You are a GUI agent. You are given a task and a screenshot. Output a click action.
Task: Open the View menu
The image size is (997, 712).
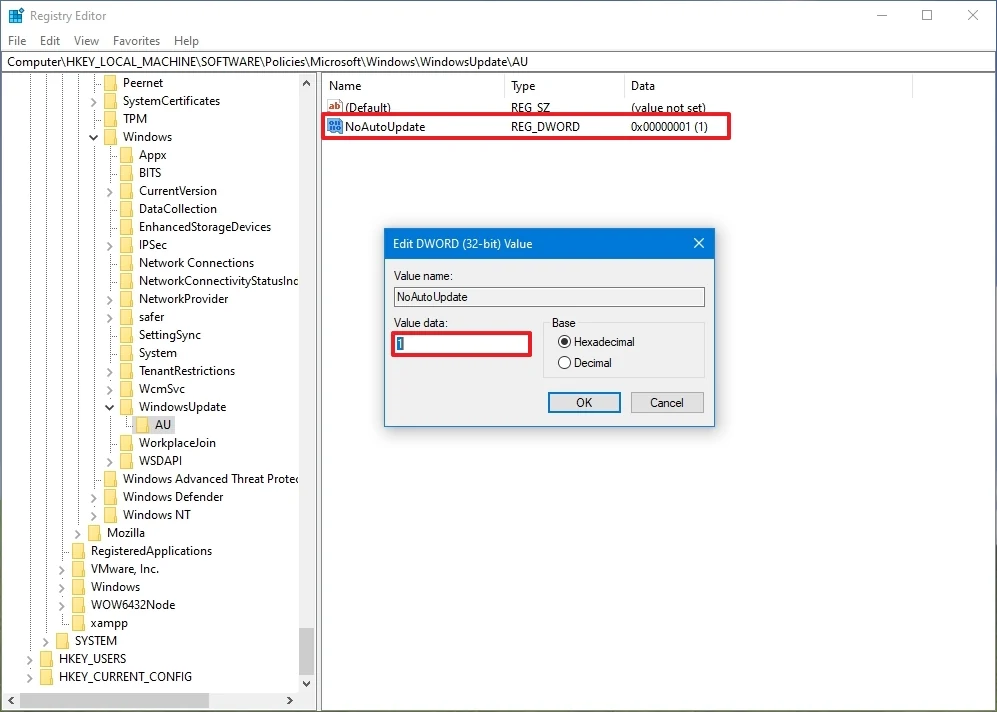click(x=86, y=41)
